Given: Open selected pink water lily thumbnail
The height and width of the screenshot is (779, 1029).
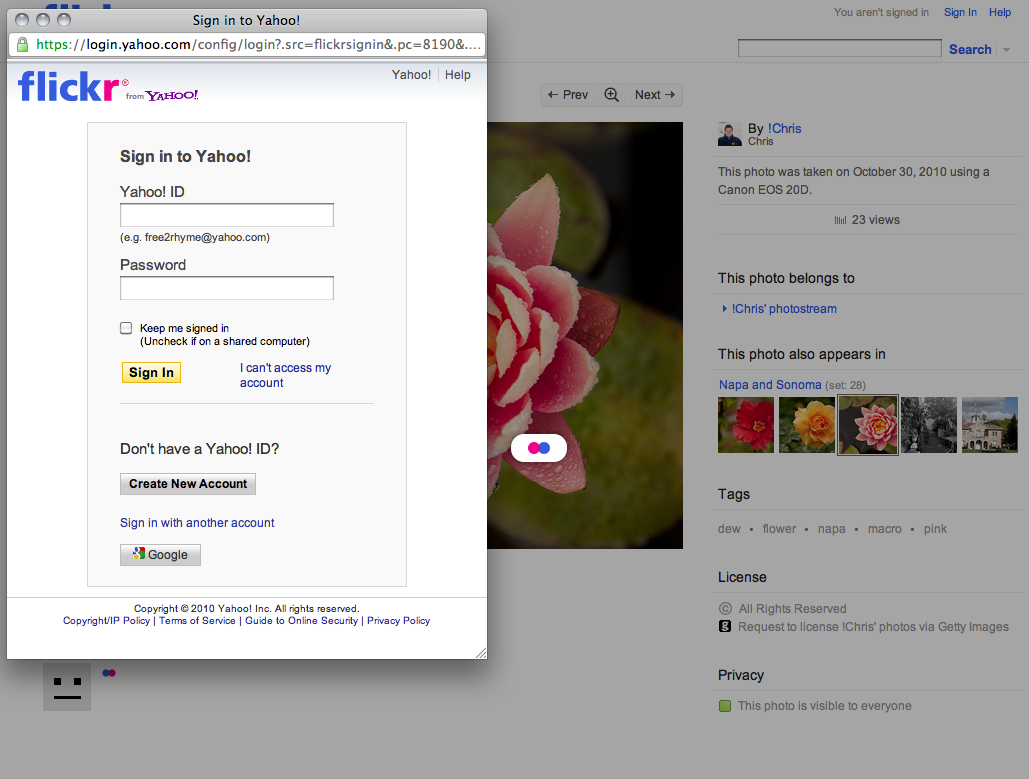Looking at the screenshot, I should [x=868, y=425].
